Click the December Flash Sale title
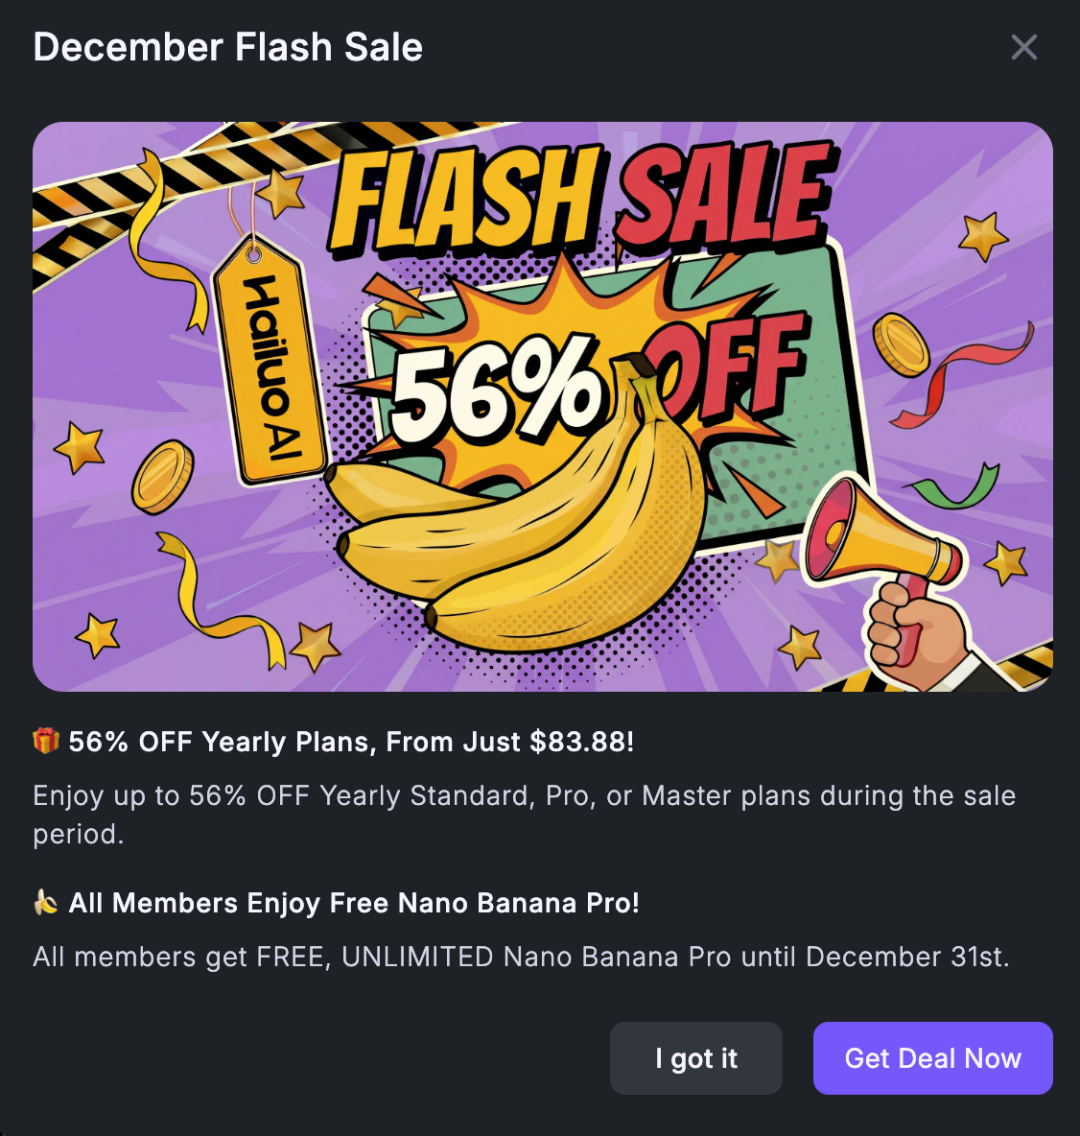 [228, 47]
